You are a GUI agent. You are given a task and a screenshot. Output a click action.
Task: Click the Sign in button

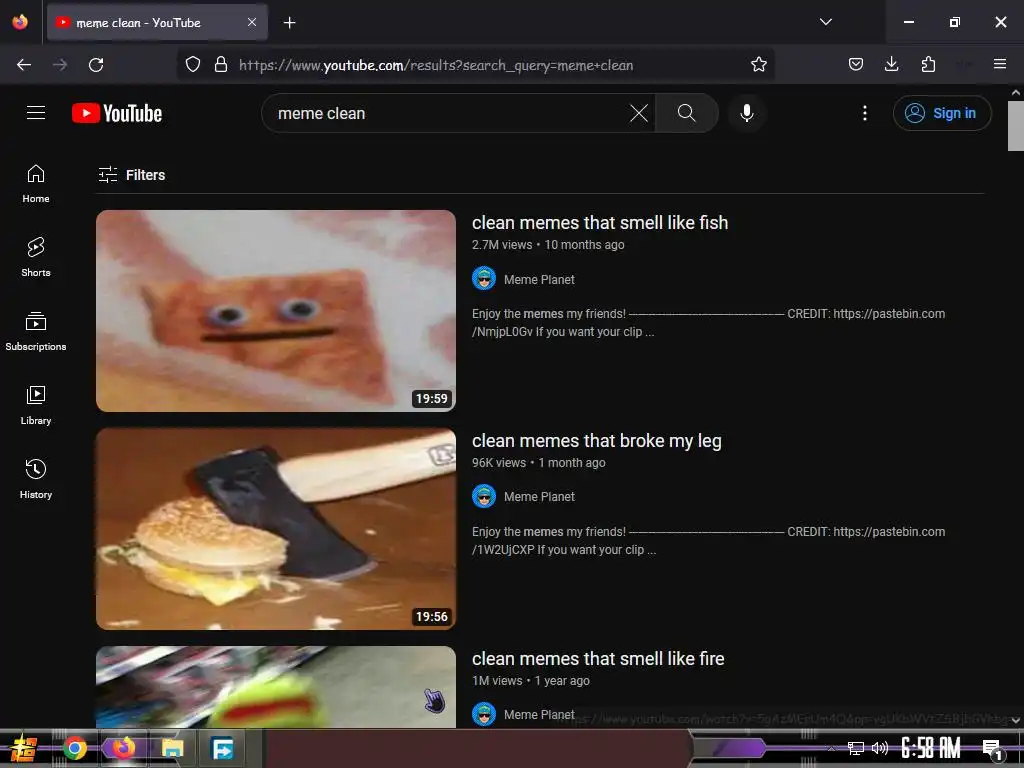(942, 113)
